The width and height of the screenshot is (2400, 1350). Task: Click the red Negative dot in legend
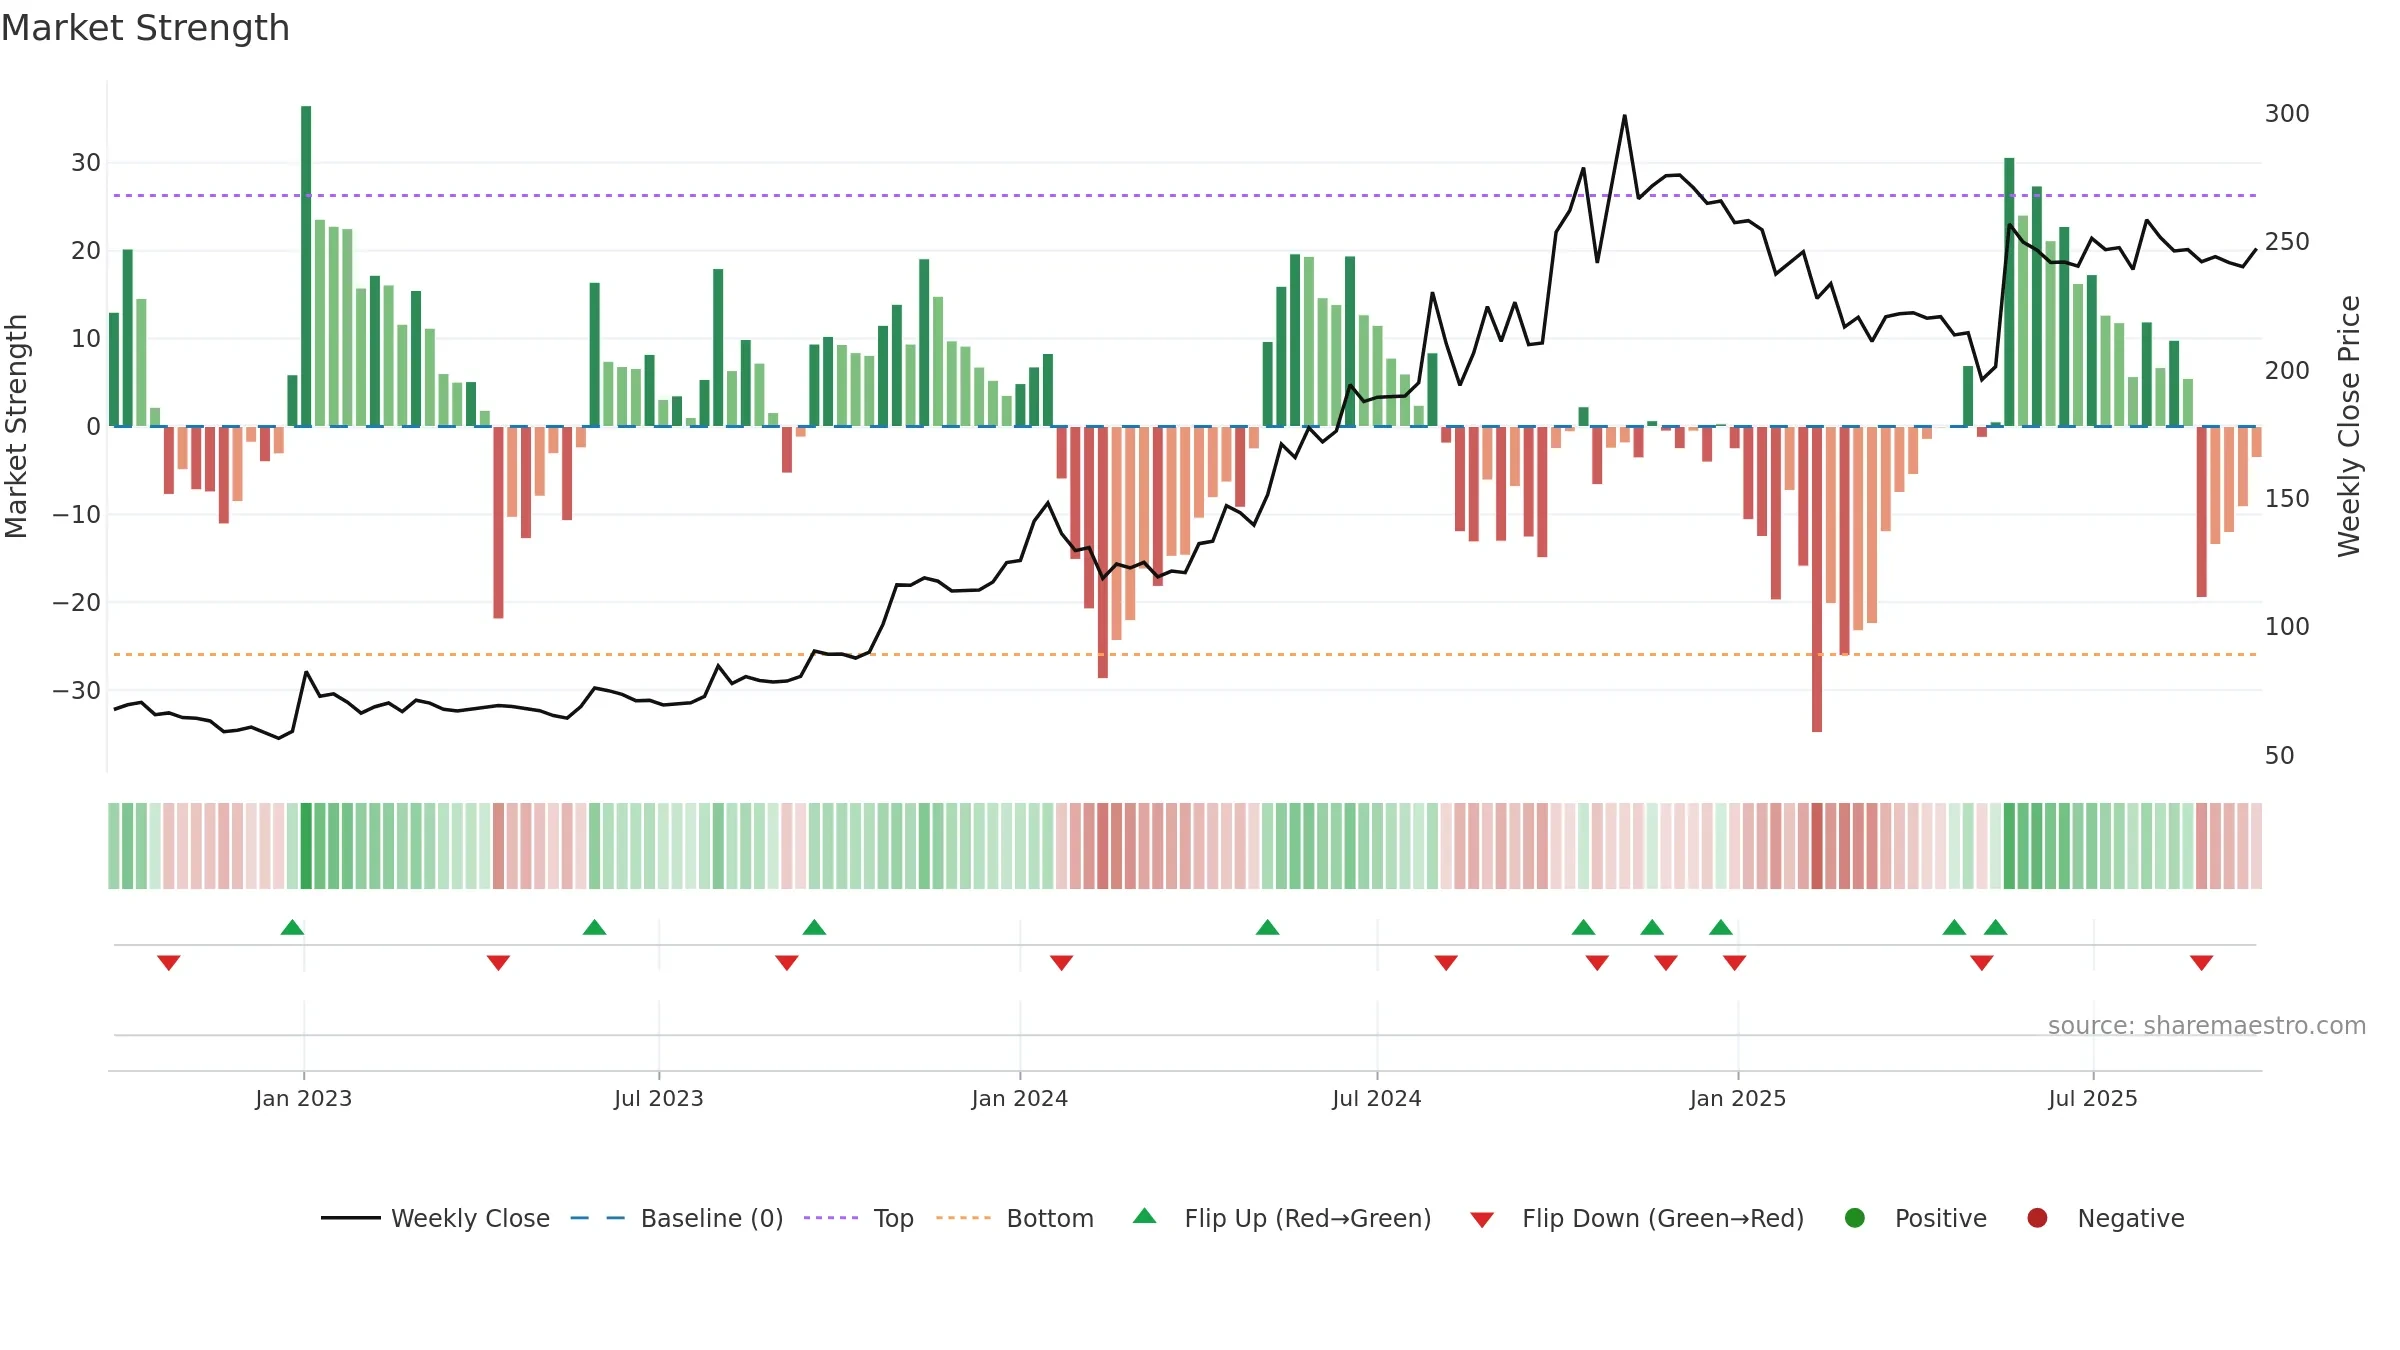click(2037, 1218)
